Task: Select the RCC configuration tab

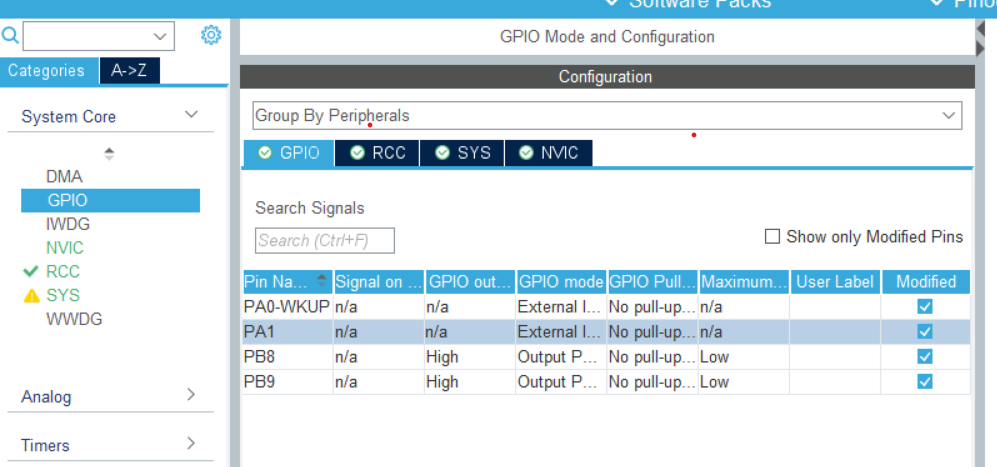Action: pyautogui.click(x=377, y=153)
